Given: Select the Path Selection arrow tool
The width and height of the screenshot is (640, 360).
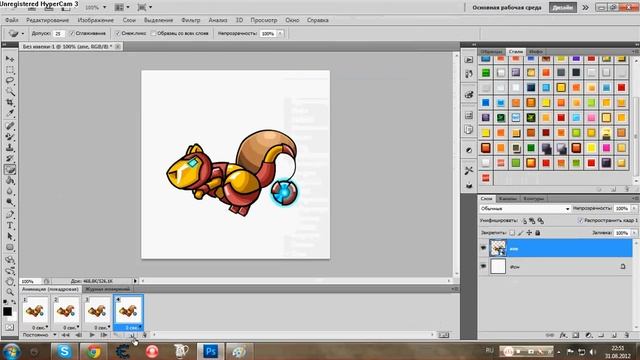Looking at the screenshot, I should pyautogui.click(x=10, y=237).
